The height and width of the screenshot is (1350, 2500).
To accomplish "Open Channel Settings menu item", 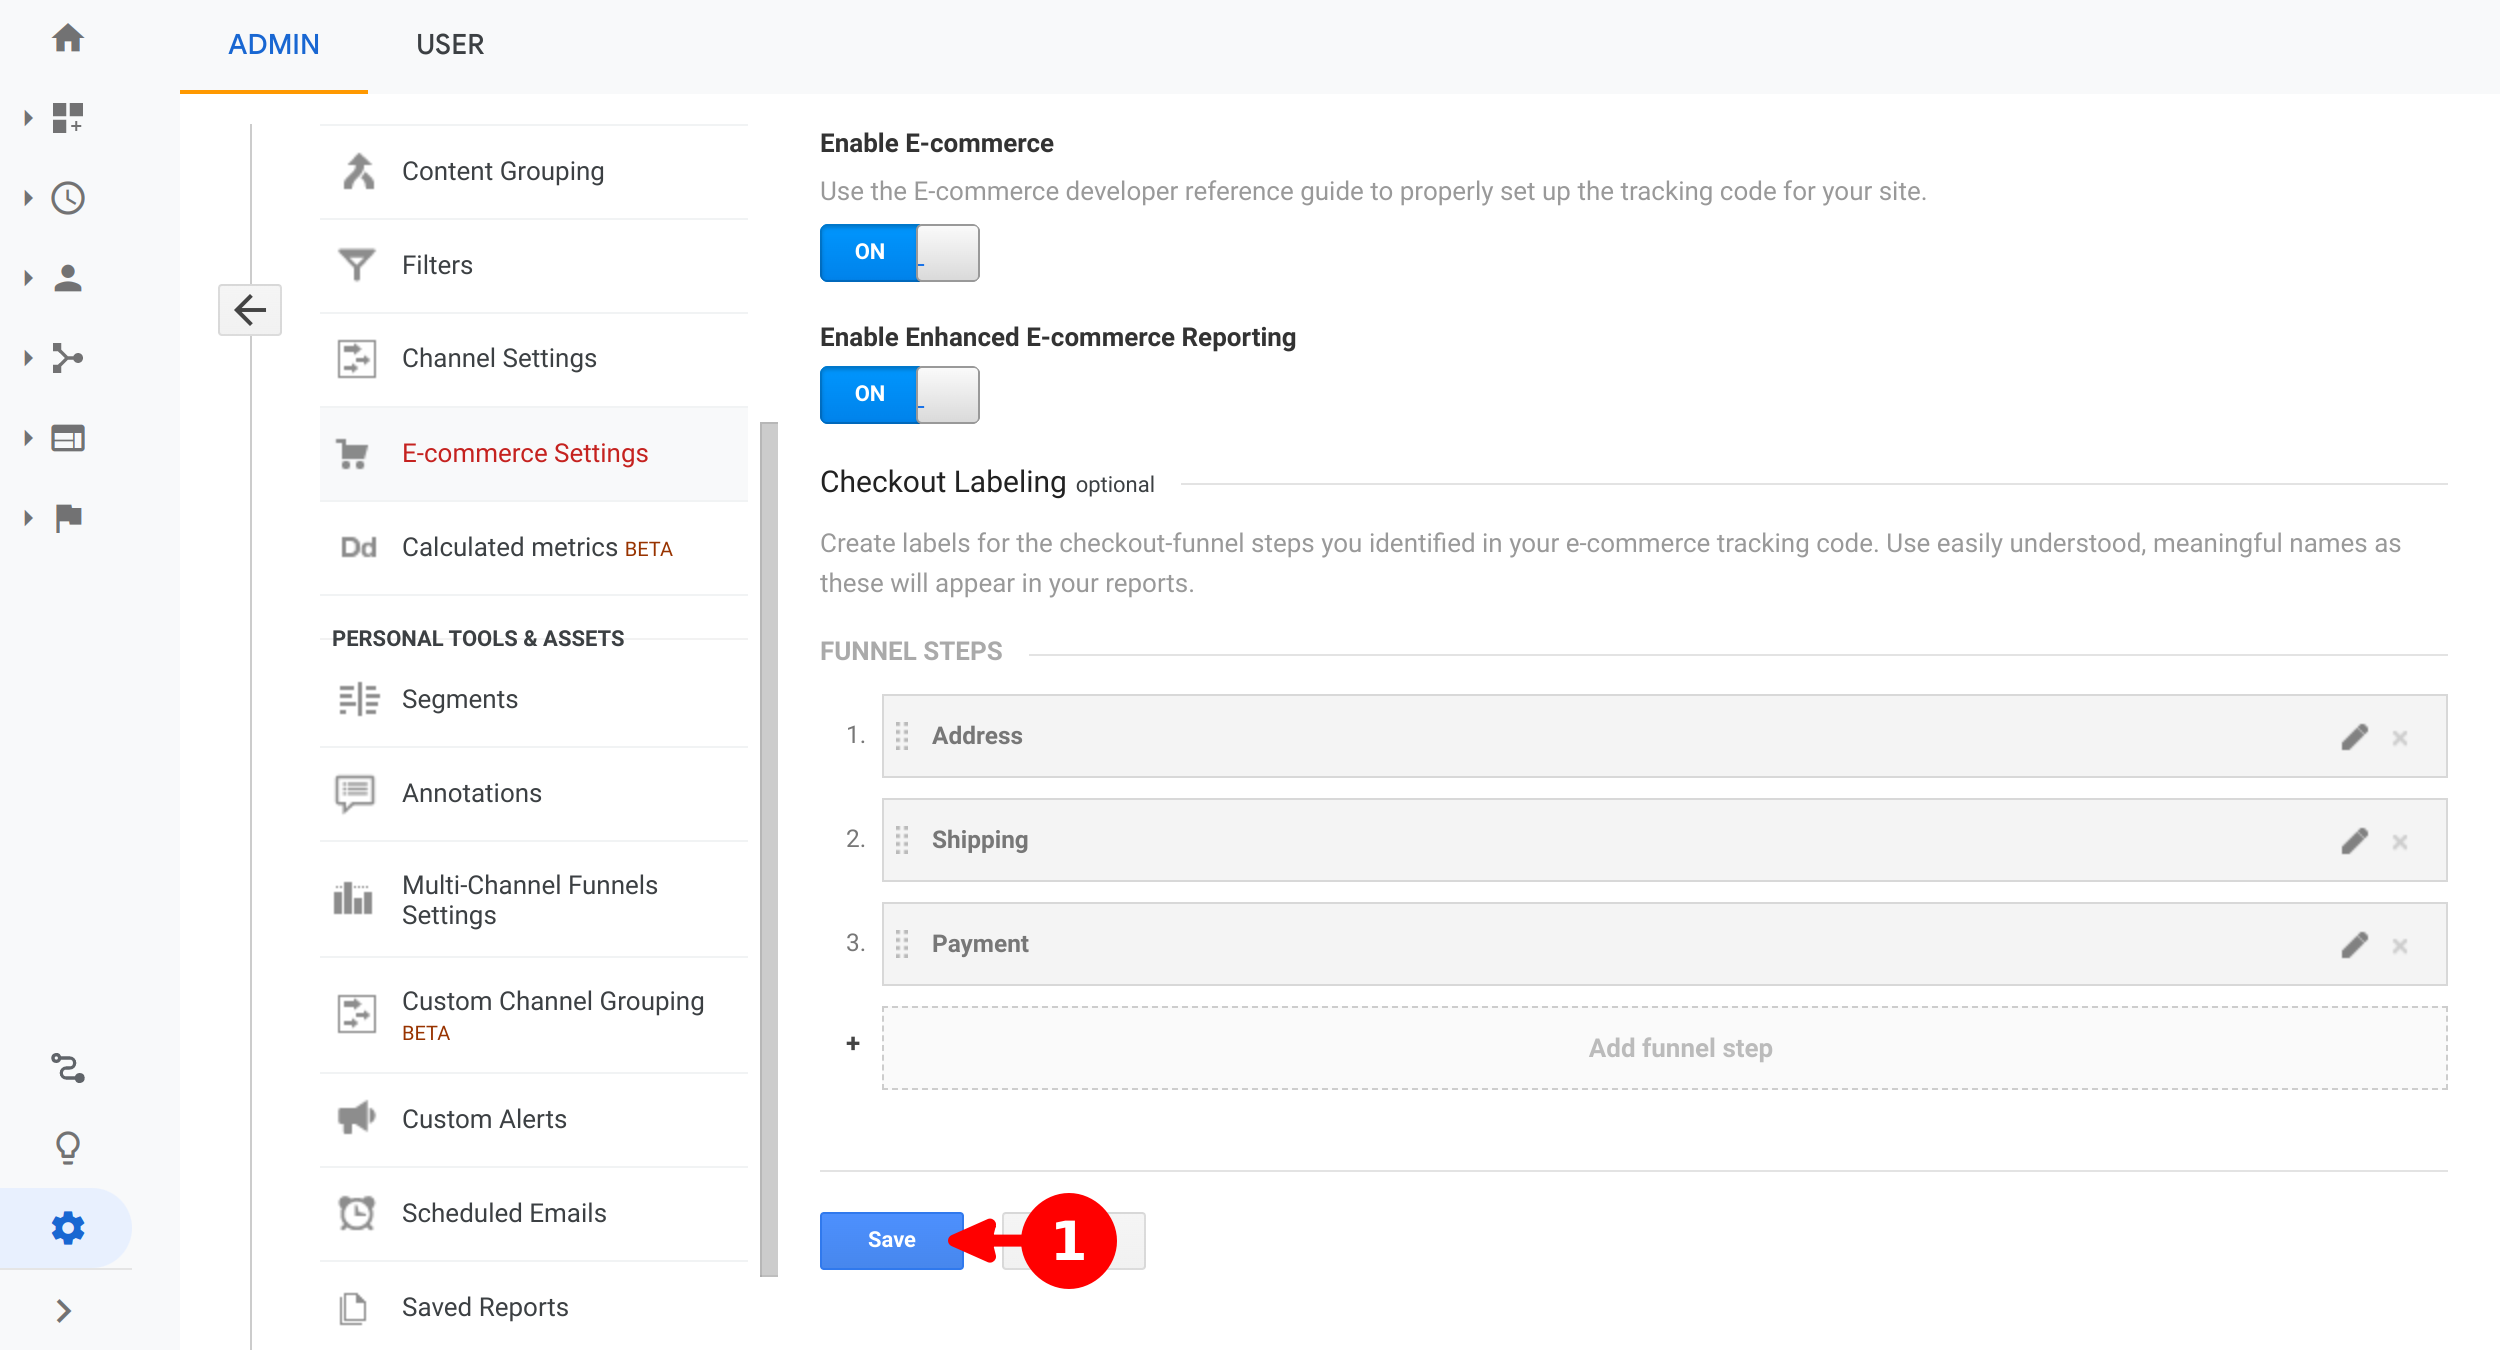I will [499, 359].
